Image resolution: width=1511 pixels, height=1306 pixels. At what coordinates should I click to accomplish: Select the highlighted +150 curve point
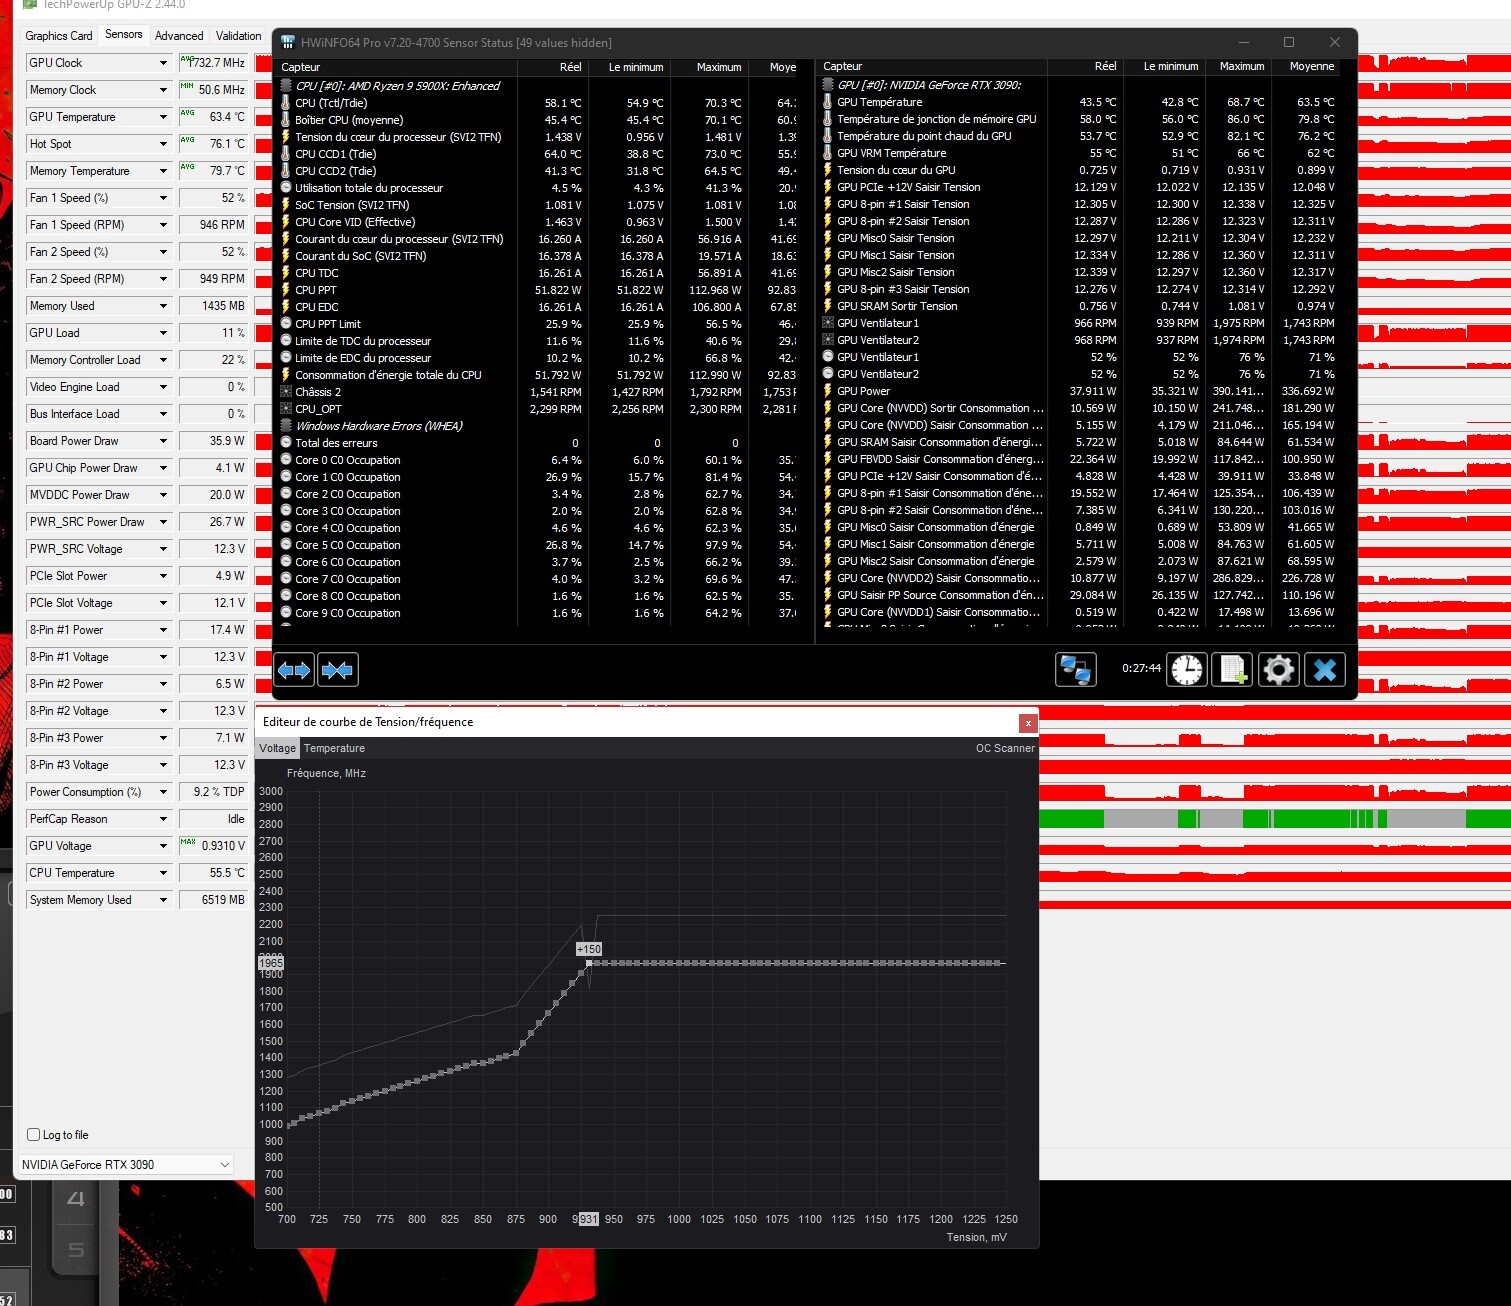tap(589, 963)
